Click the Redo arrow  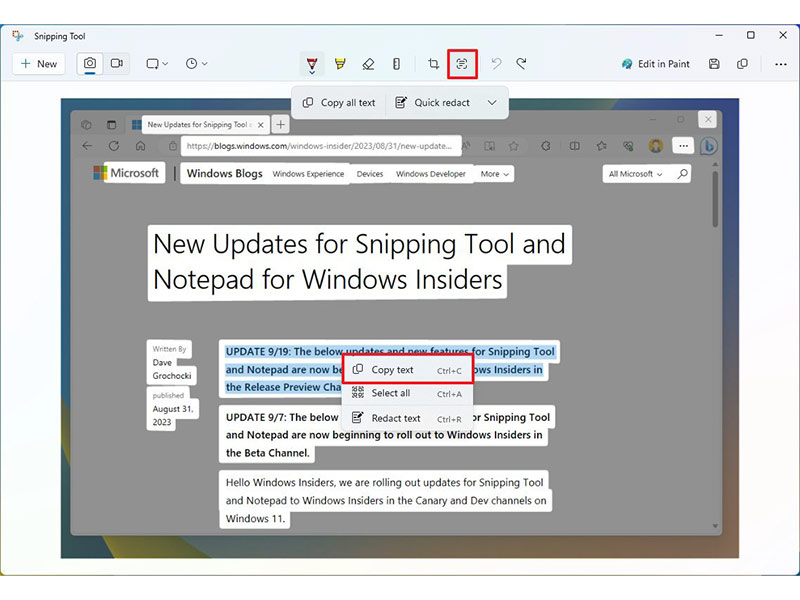click(521, 64)
